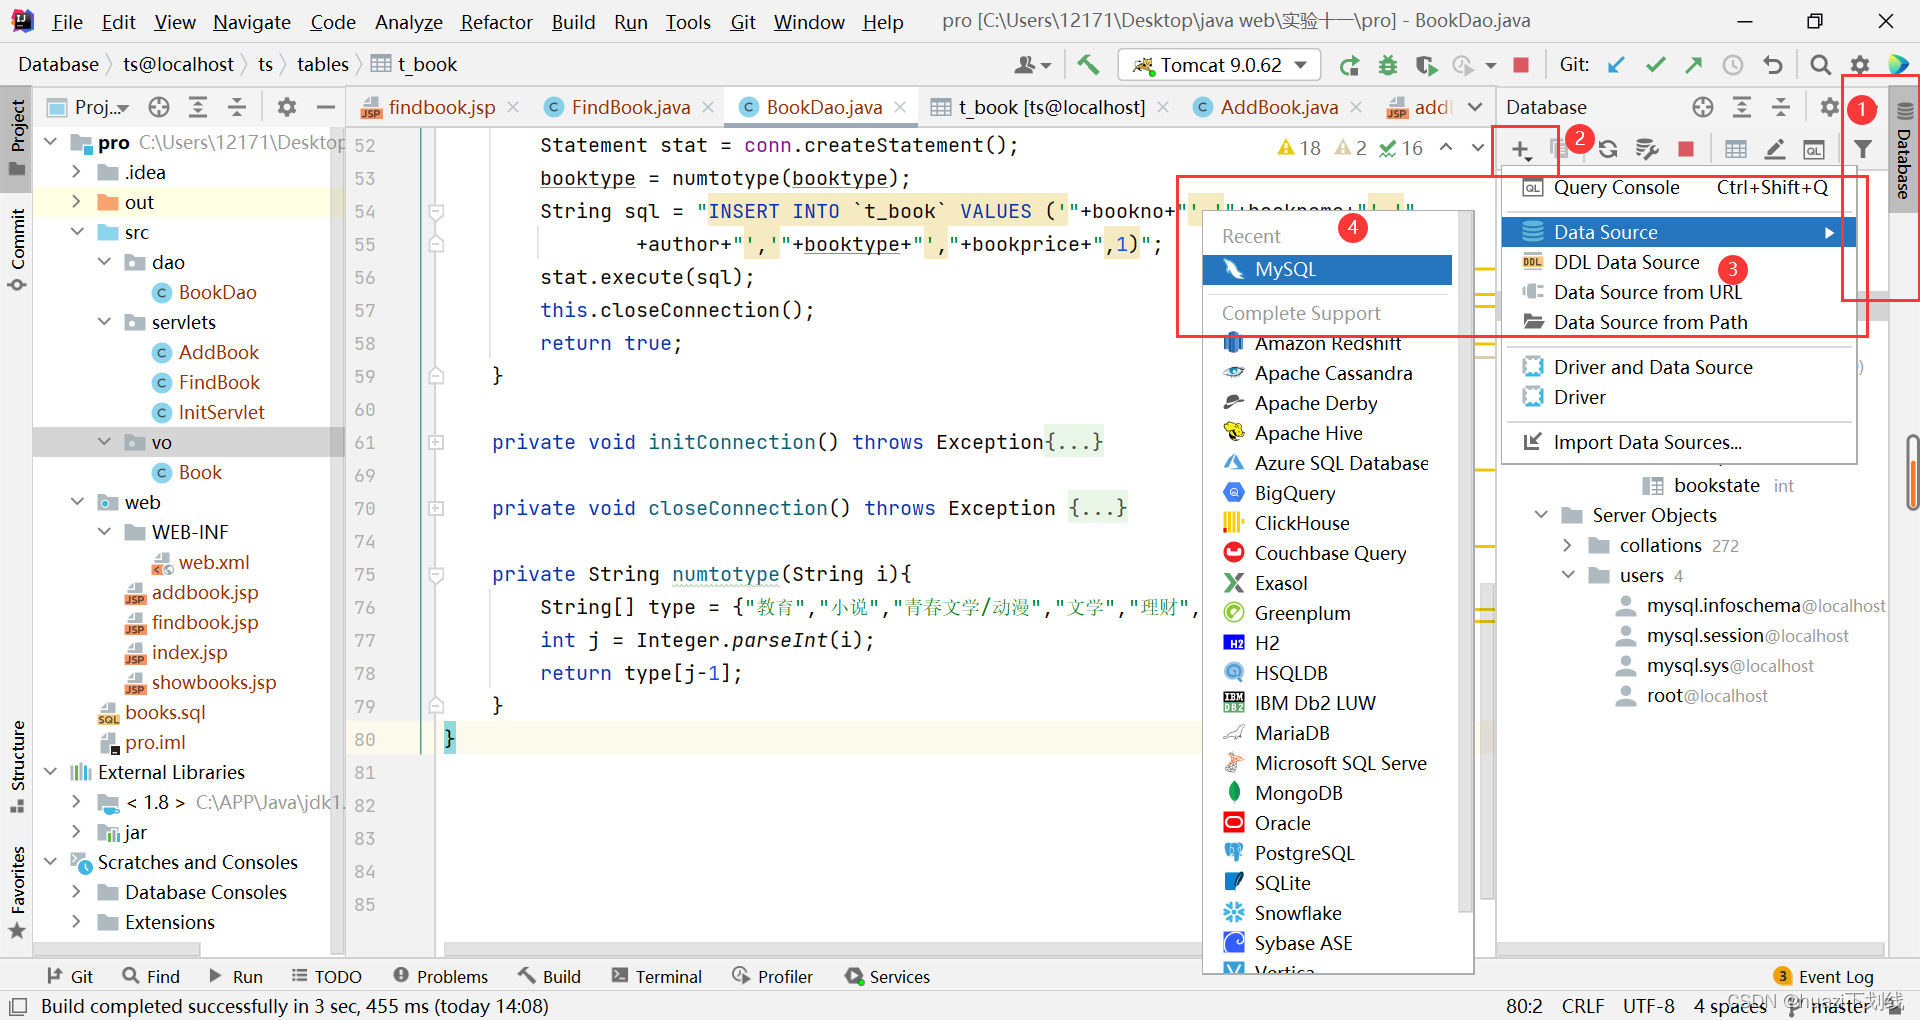Image resolution: width=1920 pixels, height=1020 pixels.
Task: Switch to AddBook.java tab
Action: (x=1279, y=107)
